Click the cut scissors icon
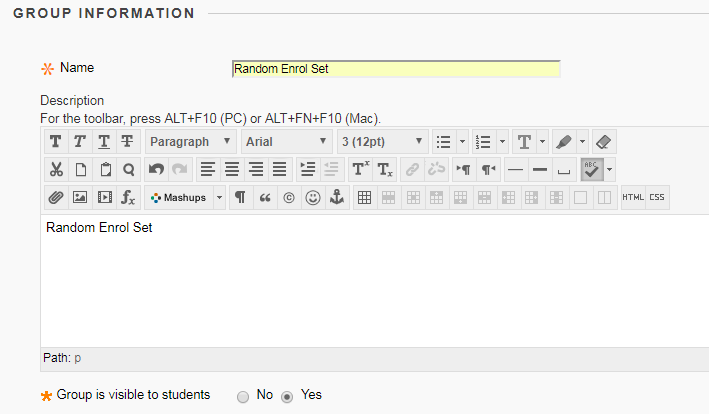The image size is (709, 414). (56, 170)
